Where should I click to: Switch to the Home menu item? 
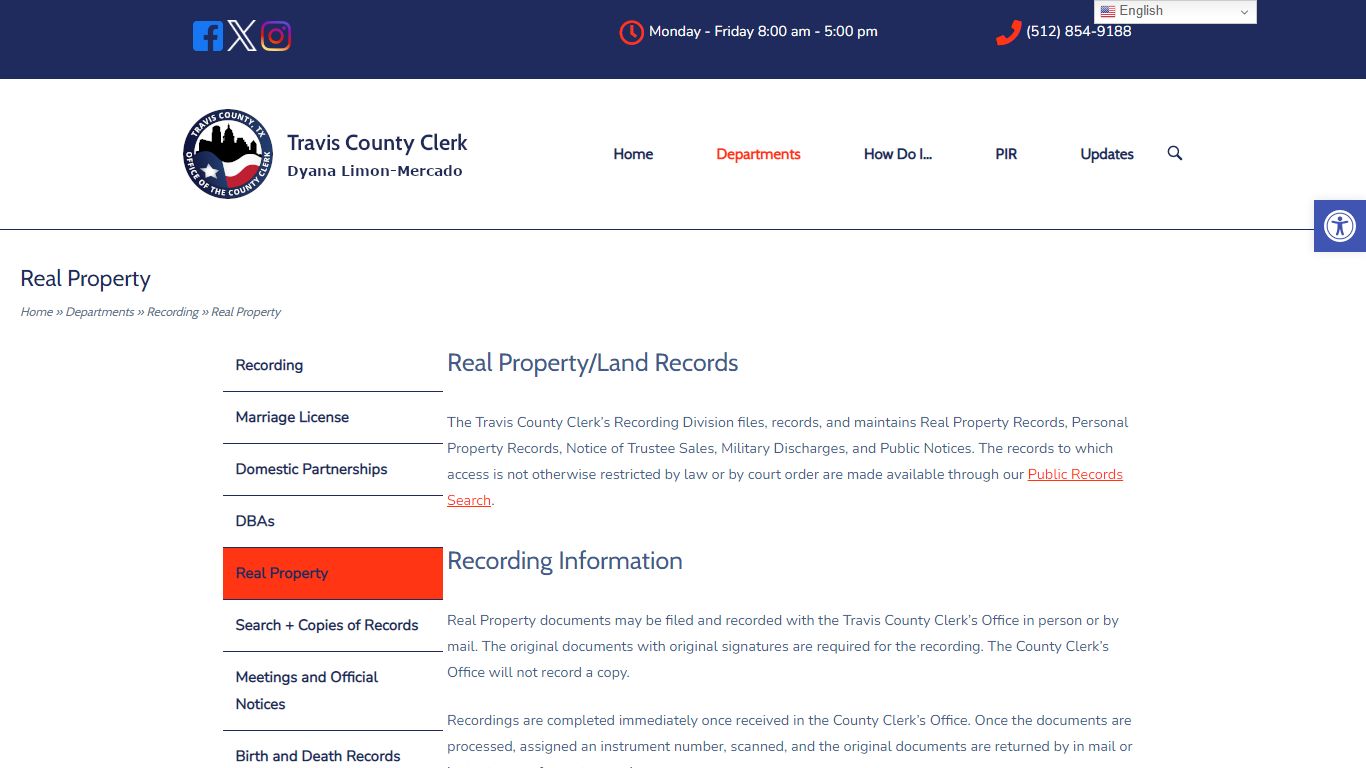pyautogui.click(x=632, y=154)
